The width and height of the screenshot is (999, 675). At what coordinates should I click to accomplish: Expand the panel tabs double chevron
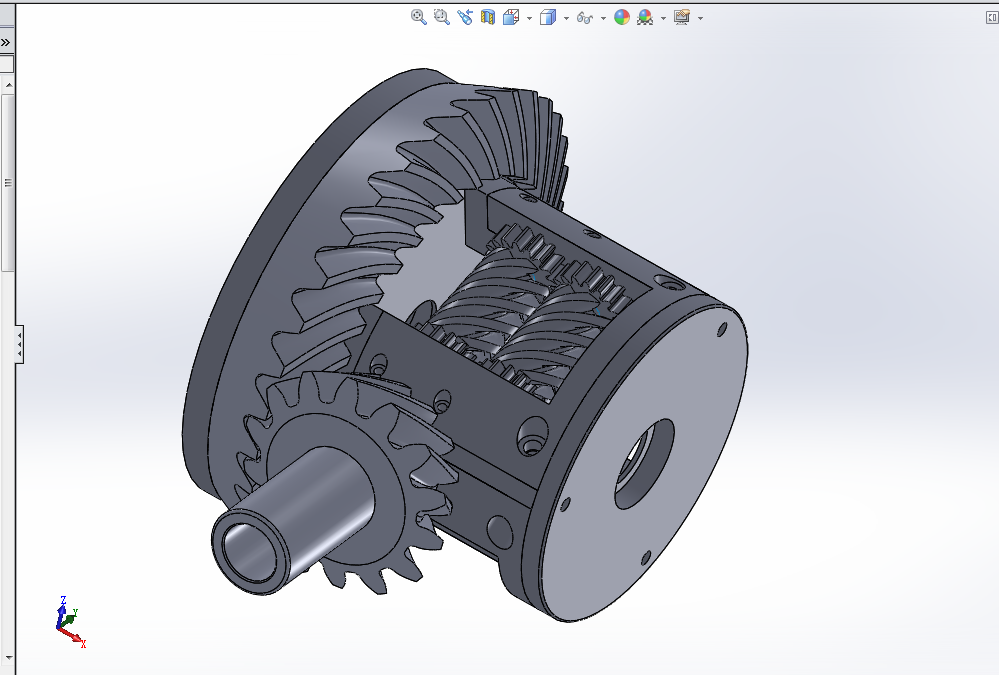[6, 43]
